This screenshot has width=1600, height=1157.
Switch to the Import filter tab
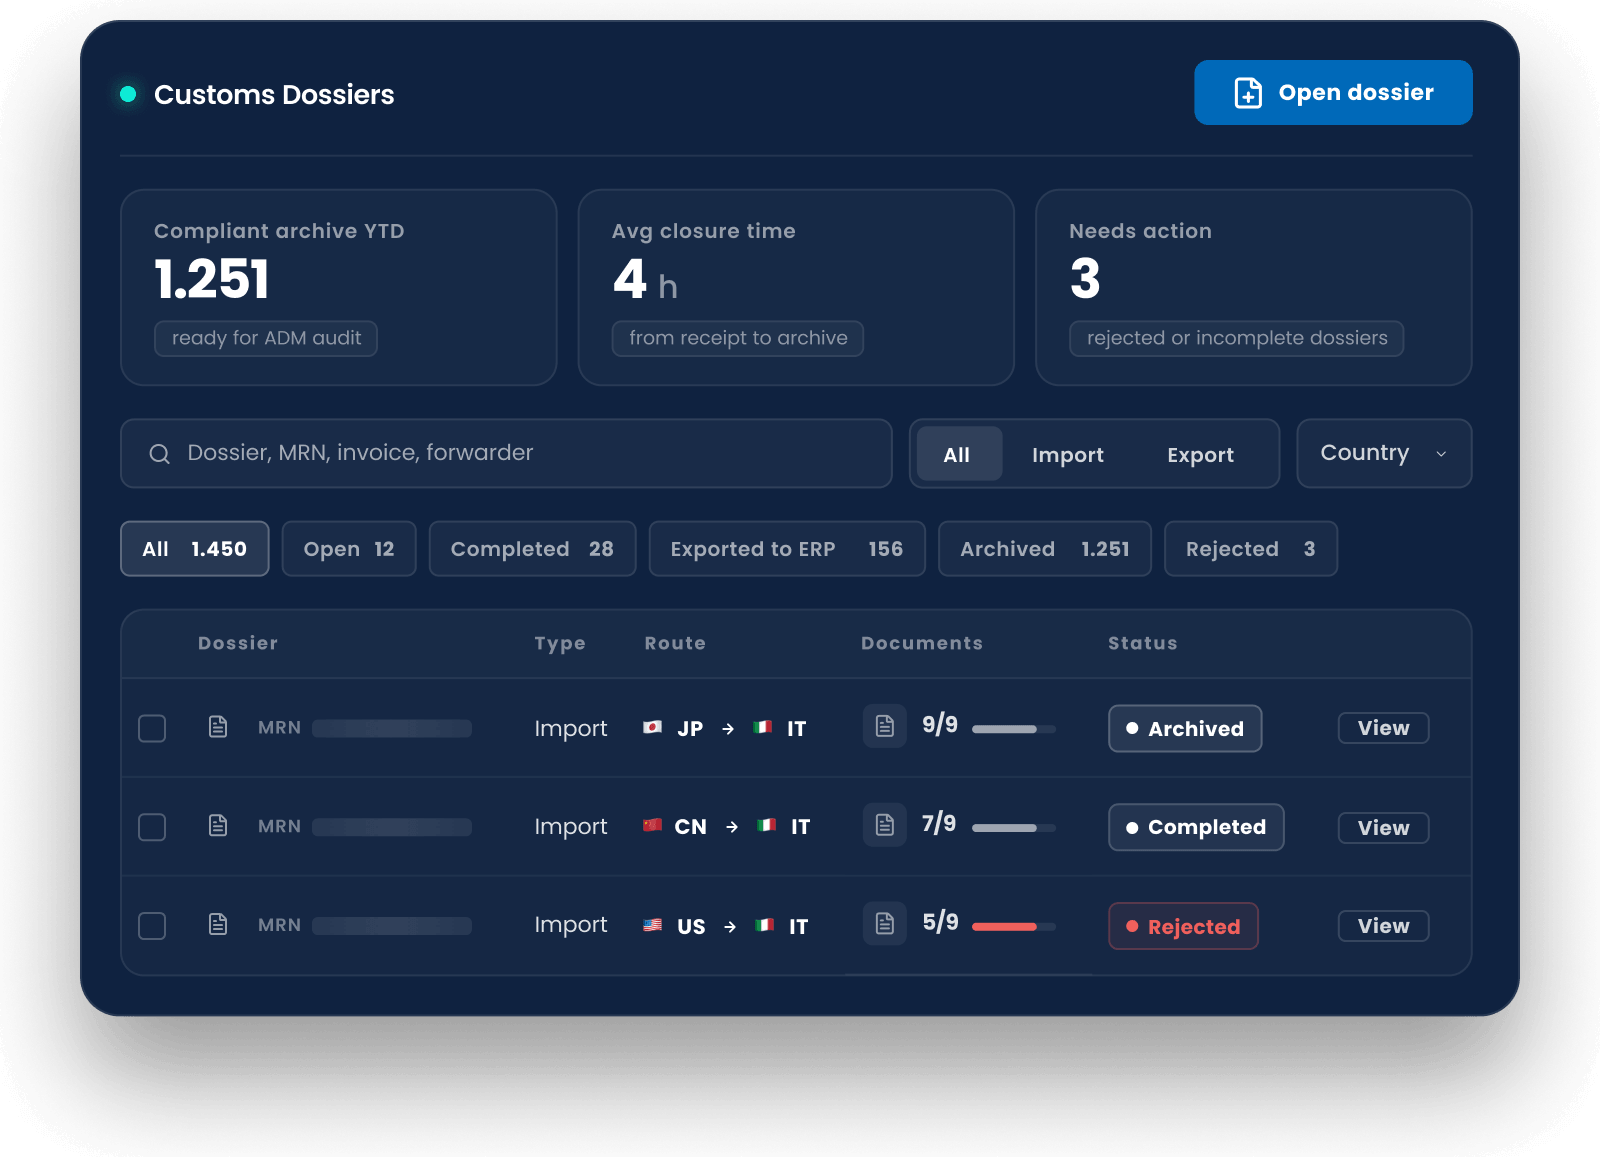tap(1068, 455)
